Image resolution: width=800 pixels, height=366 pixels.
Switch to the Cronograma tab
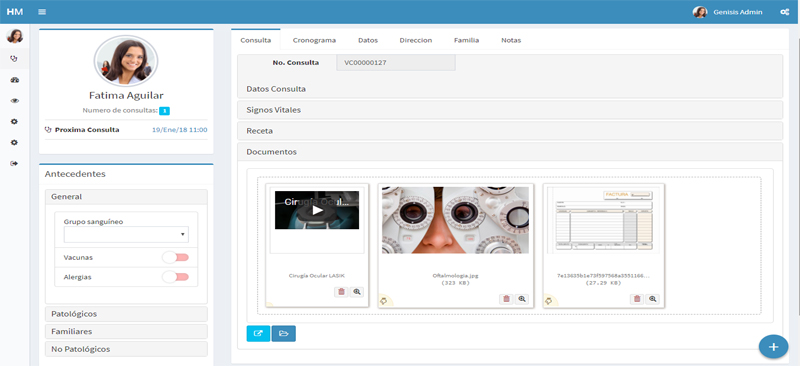314,40
